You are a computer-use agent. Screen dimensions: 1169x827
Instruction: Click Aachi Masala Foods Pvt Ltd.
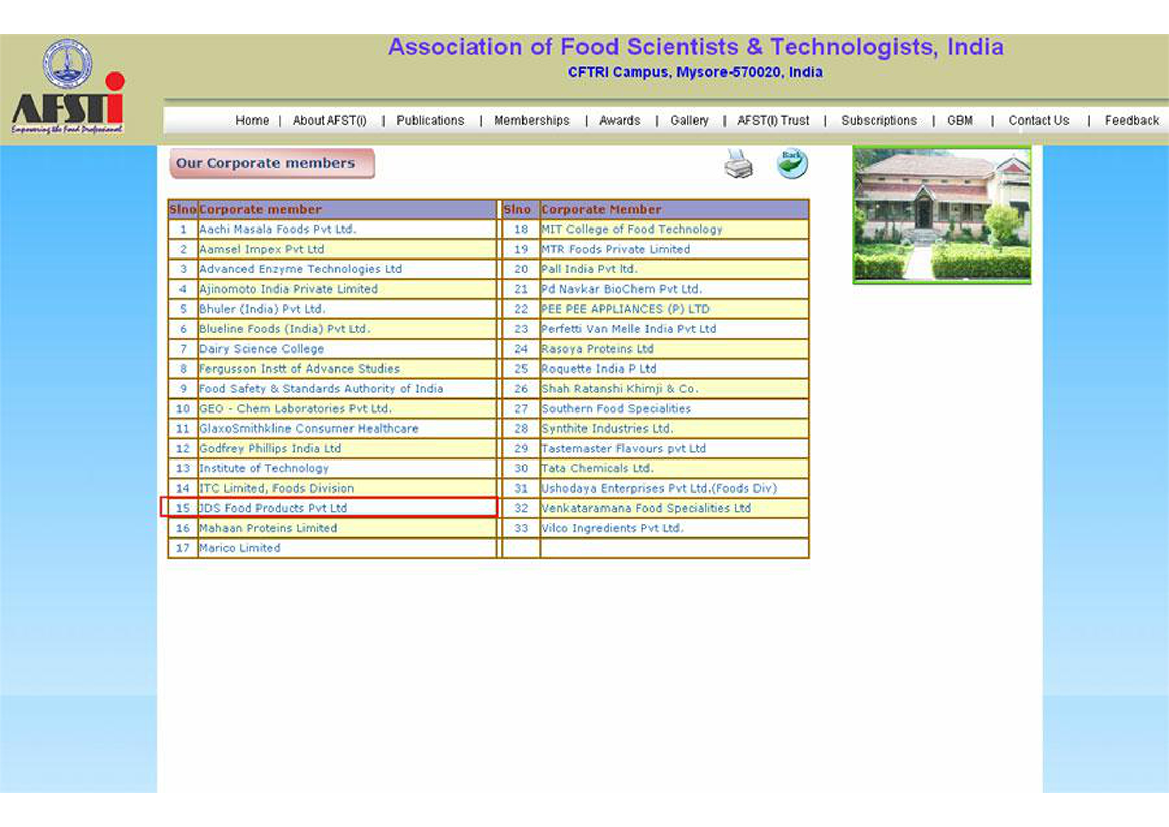coord(277,229)
